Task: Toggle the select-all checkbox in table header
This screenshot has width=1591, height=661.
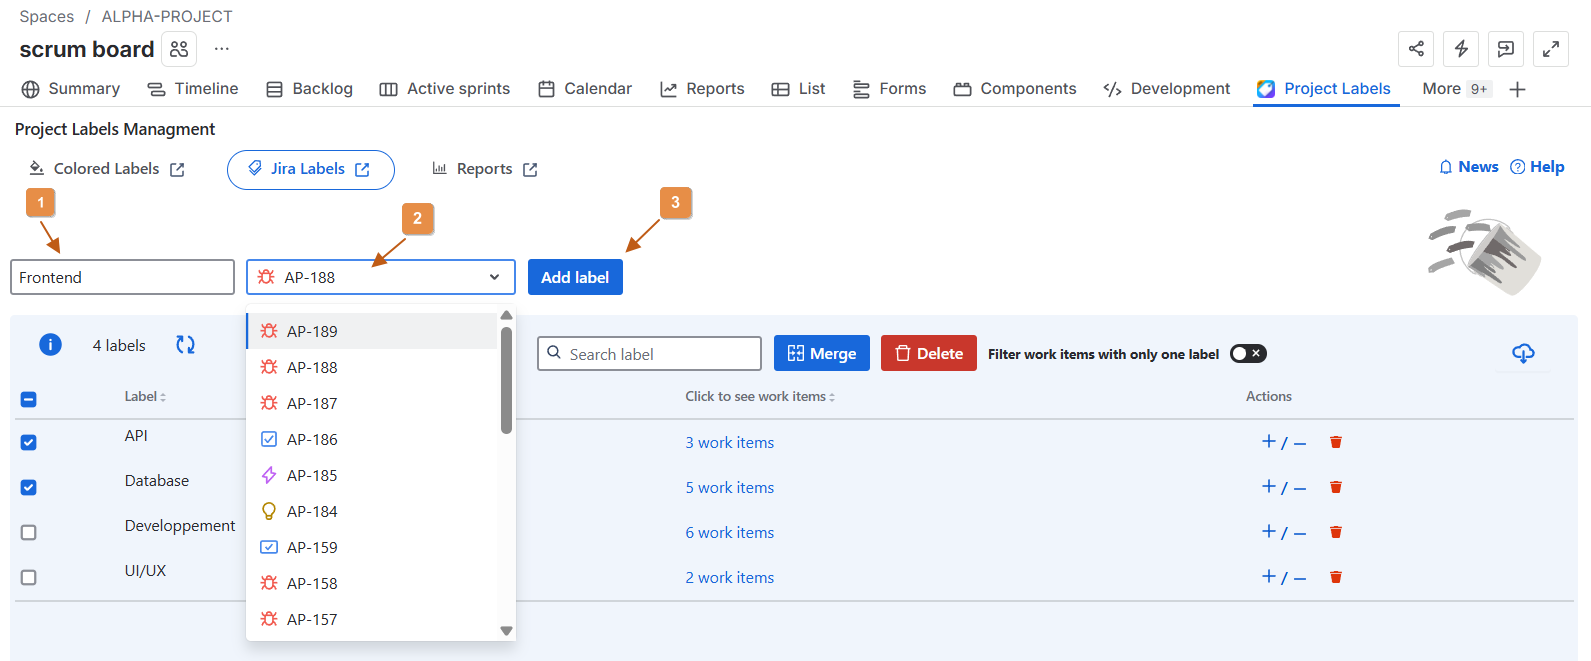Action: pyautogui.click(x=29, y=399)
